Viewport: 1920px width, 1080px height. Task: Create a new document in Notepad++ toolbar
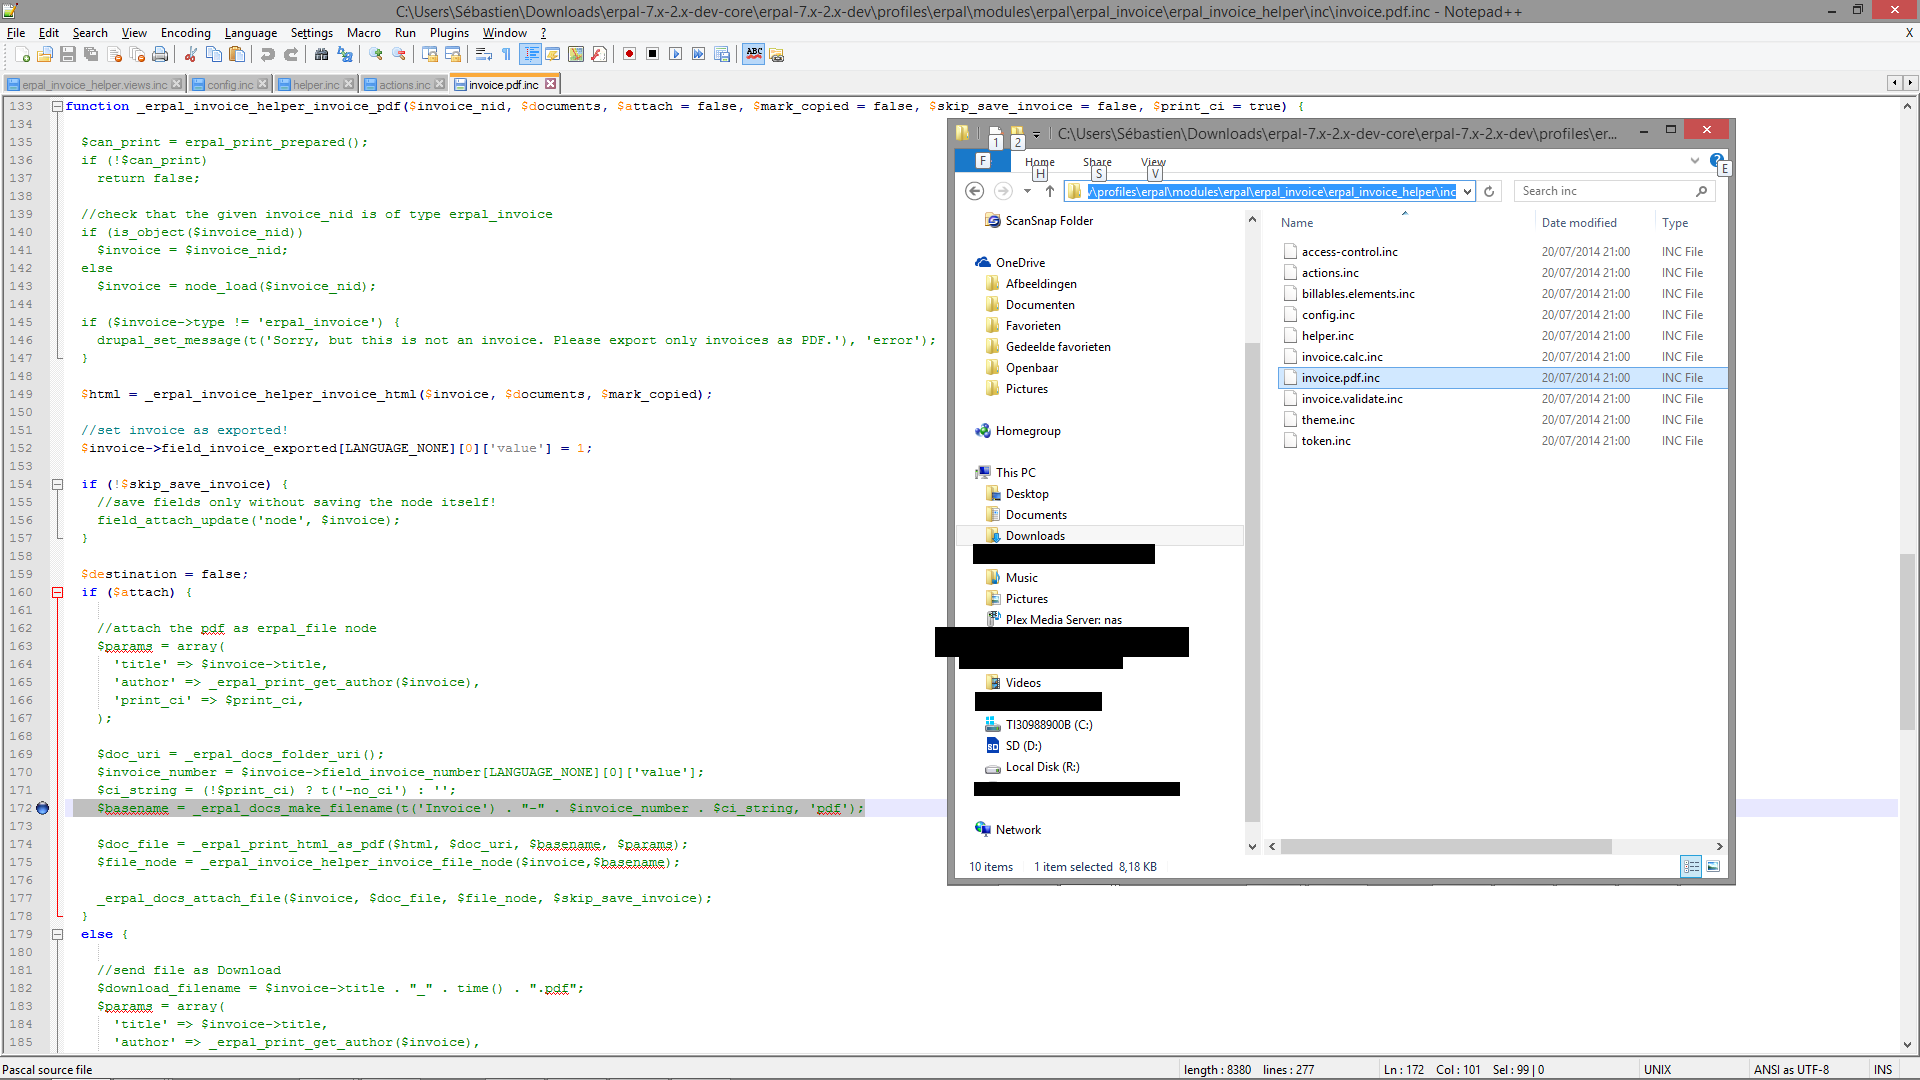click(x=22, y=54)
